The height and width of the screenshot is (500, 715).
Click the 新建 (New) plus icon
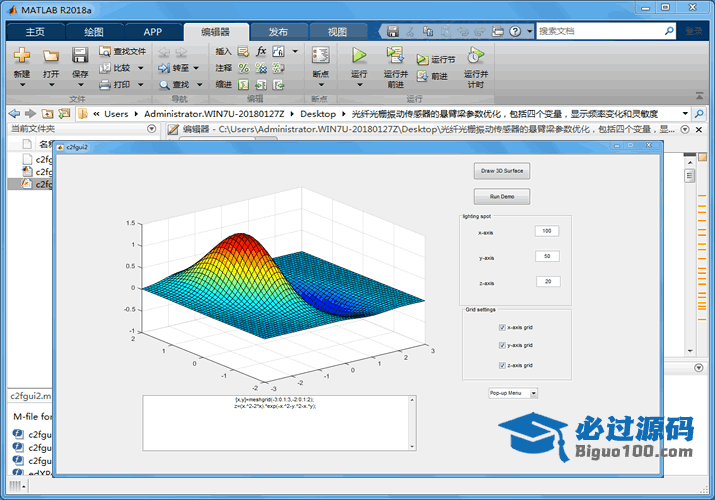point(22,55)
